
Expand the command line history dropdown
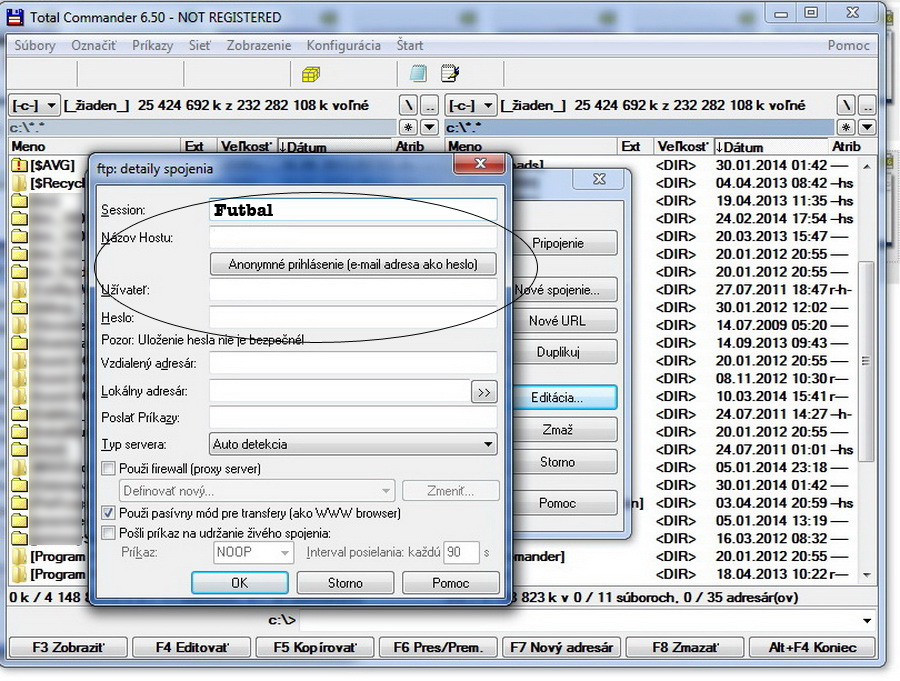point(867,620)
